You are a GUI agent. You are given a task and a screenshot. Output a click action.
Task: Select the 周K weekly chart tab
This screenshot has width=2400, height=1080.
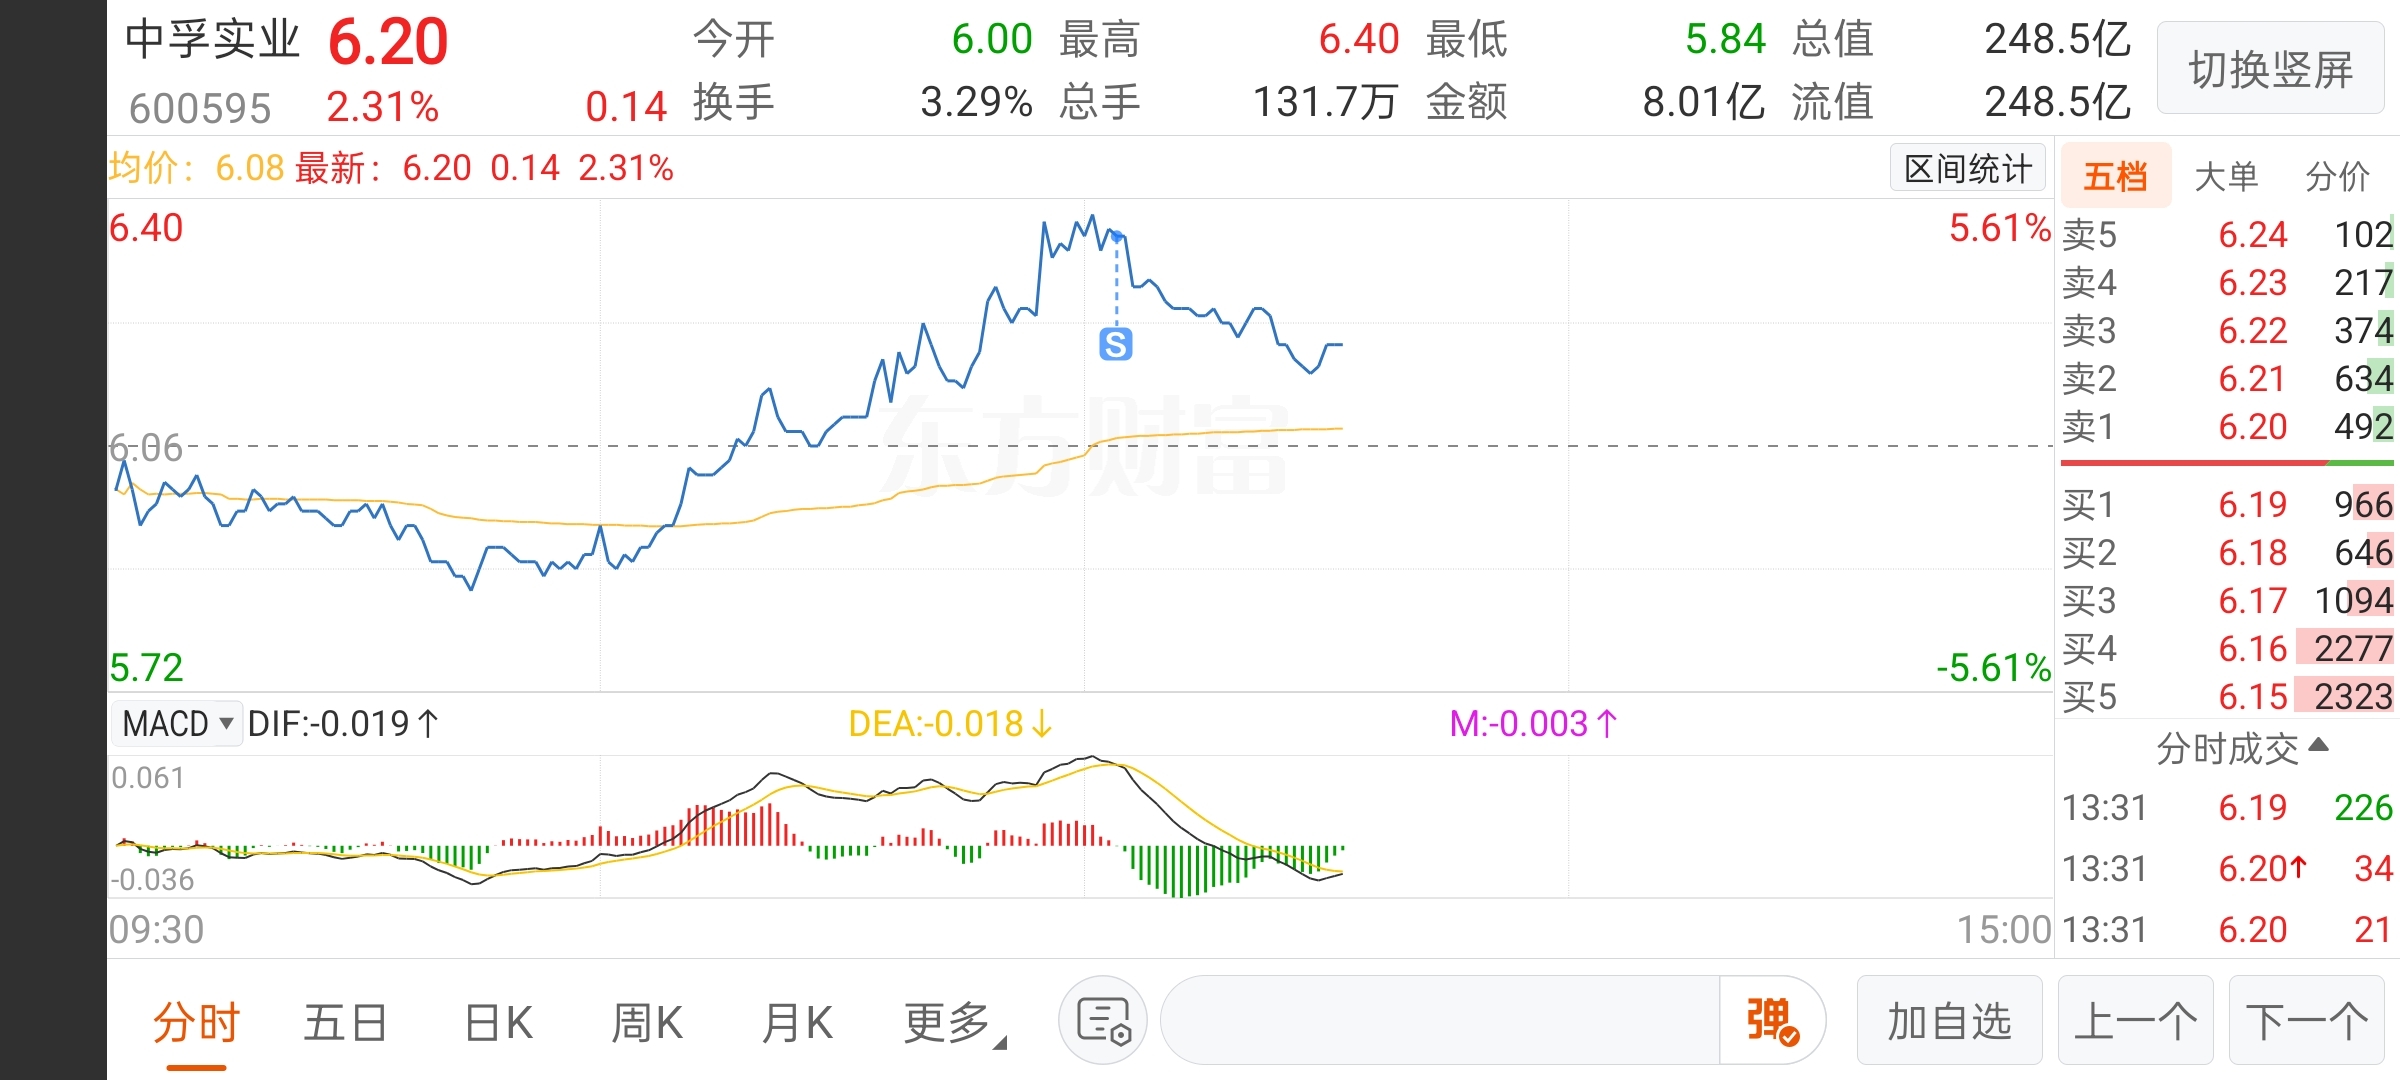[x=647, y=1023]
